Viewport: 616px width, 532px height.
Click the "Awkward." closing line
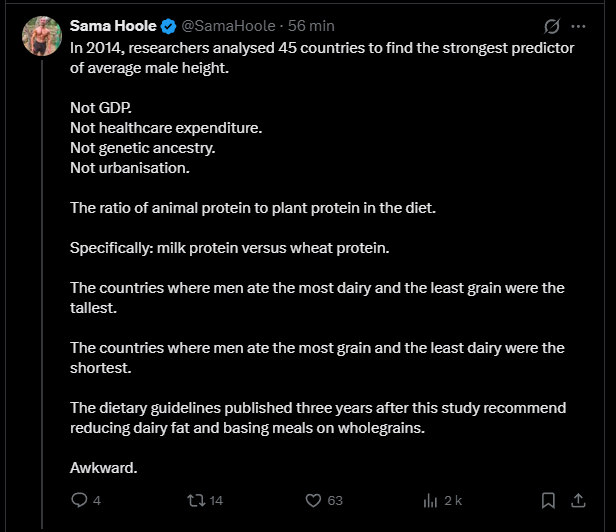click(x=103, y=467)
